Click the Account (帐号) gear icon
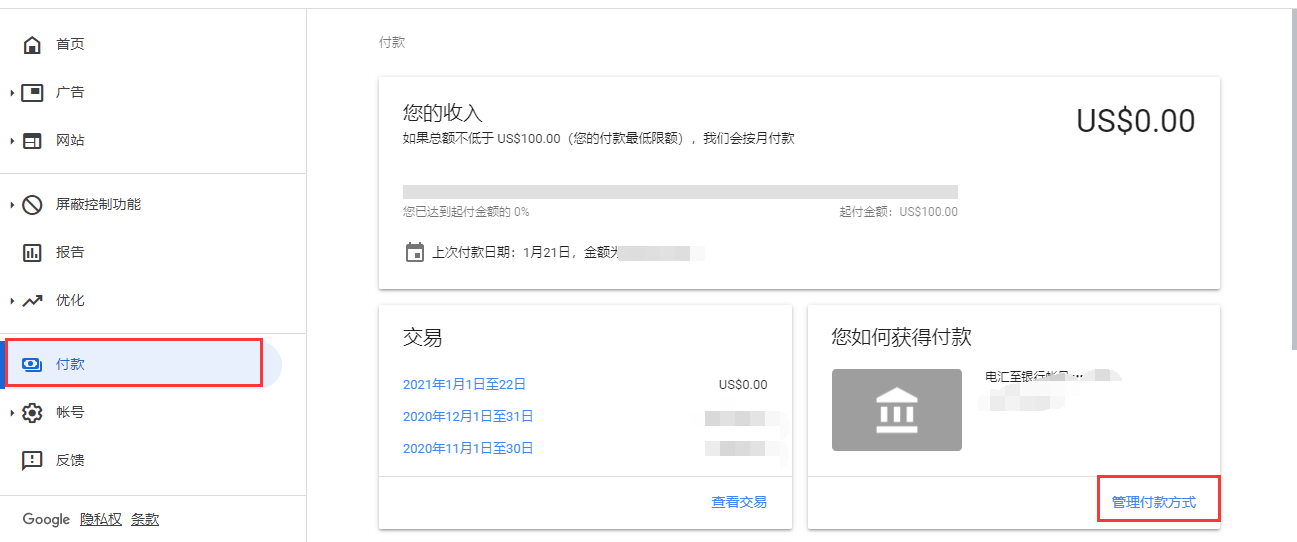Image resolution: width=1297 pixels, height=542 pixels. point(32,413)
